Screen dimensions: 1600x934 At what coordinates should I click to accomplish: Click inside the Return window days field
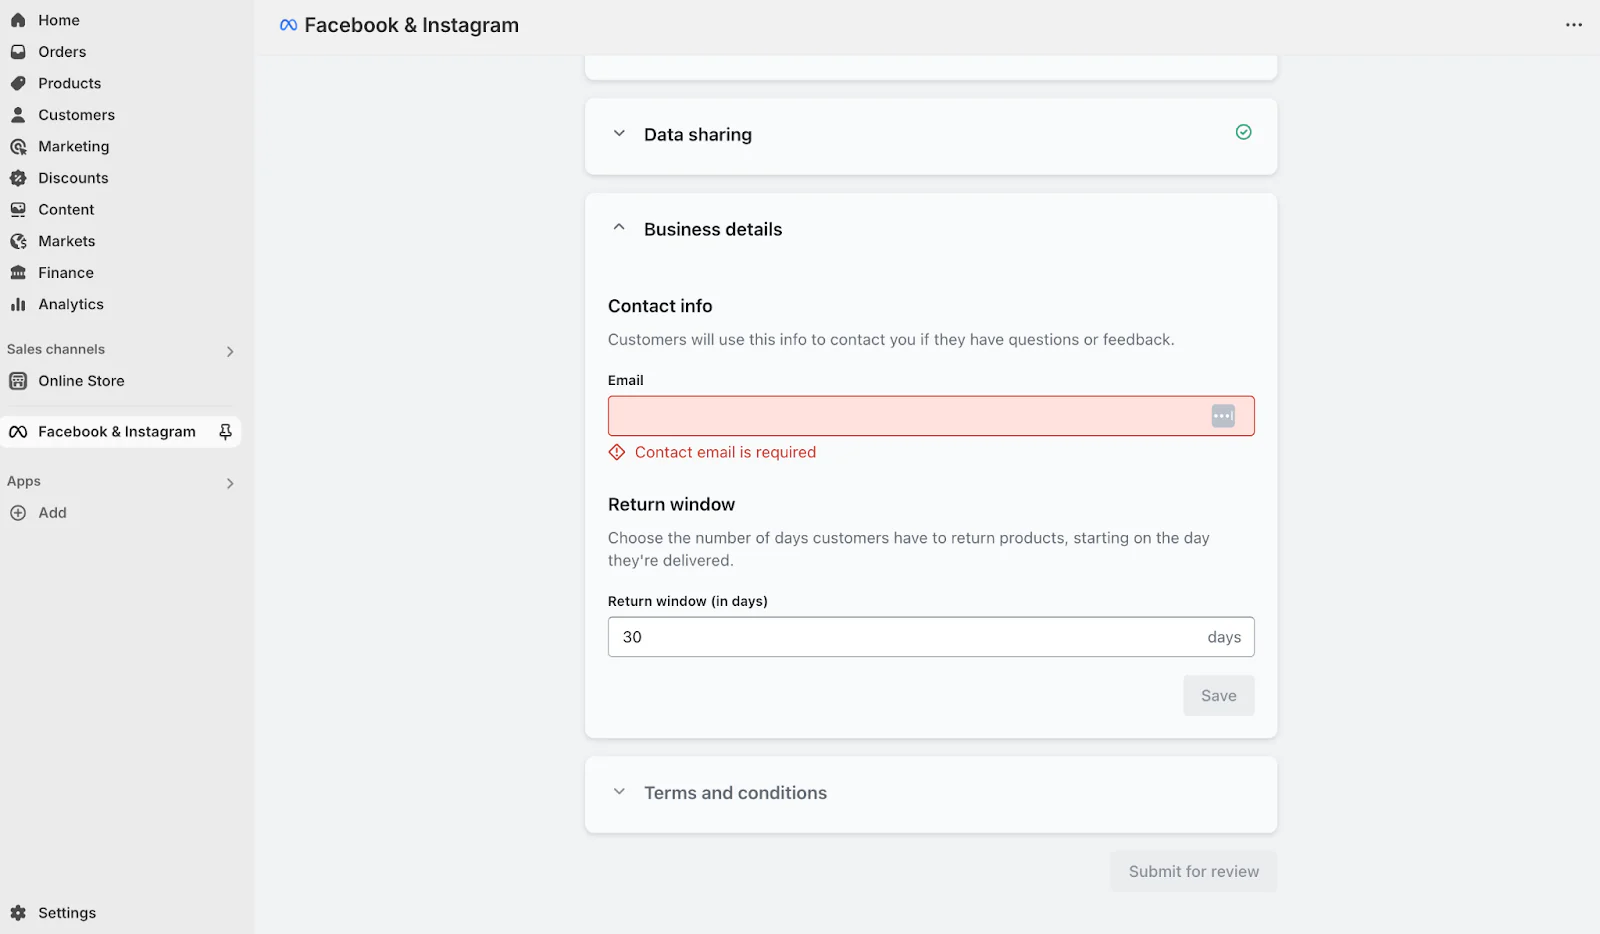(900, 636)
